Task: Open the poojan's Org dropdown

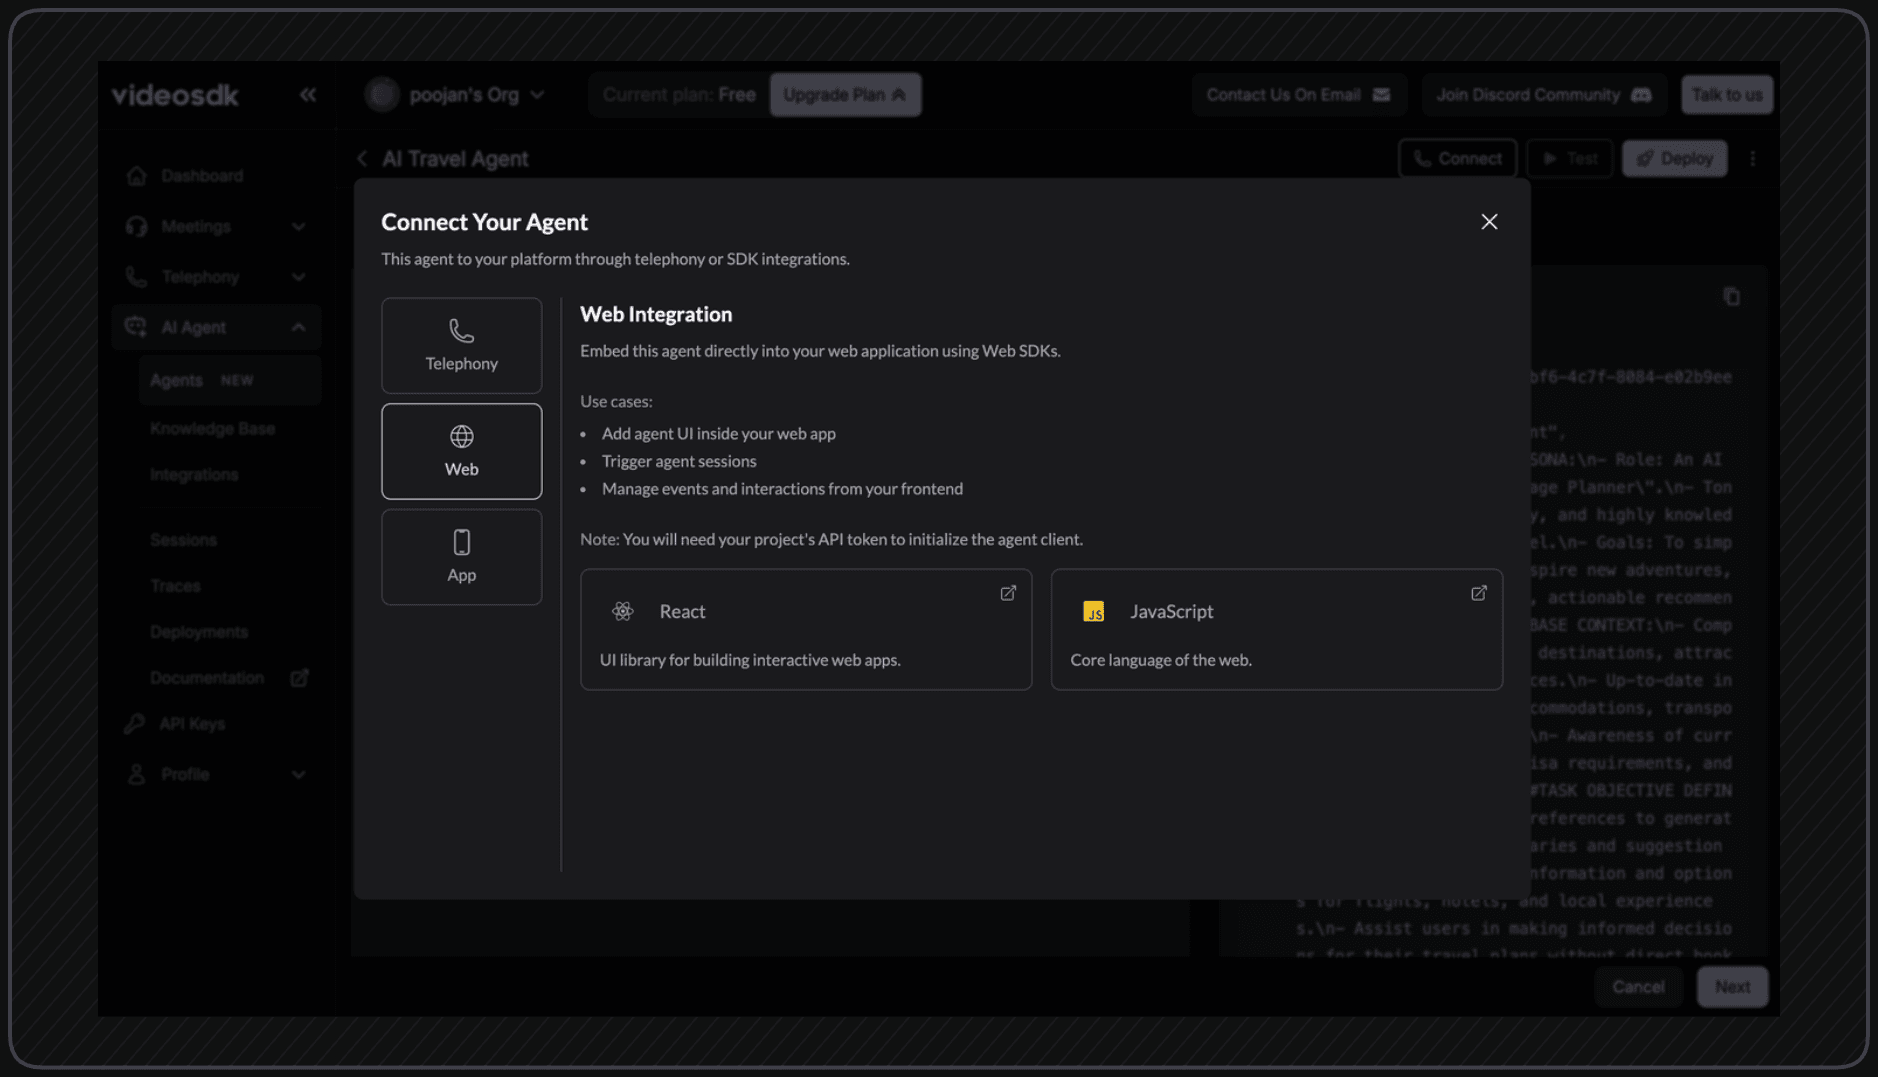Action: 538,94
